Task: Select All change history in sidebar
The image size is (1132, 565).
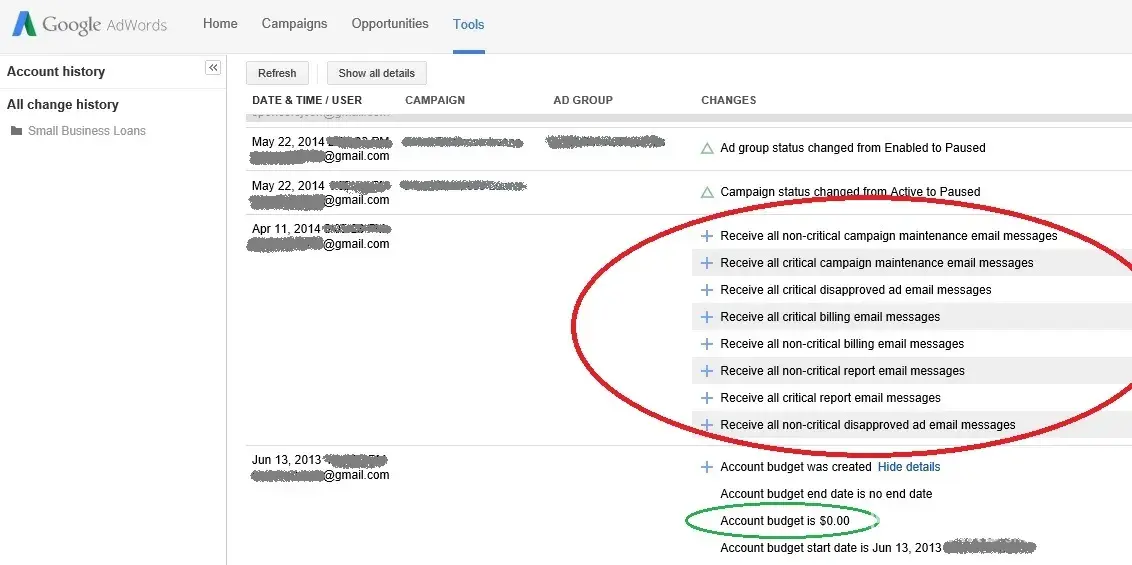Action: click(63, 105)
